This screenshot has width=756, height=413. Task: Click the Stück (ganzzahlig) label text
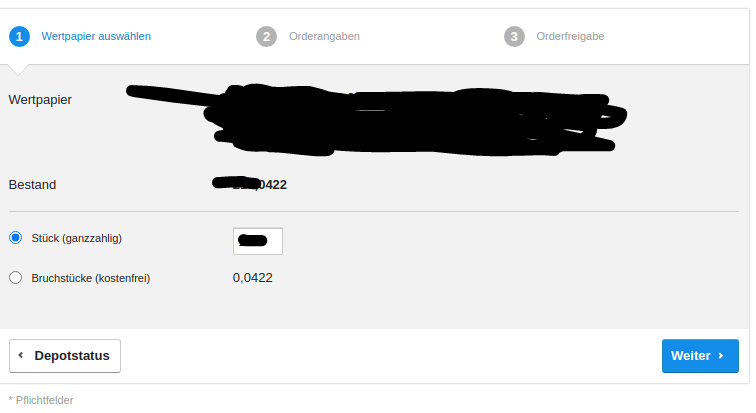tap(77, 239)
